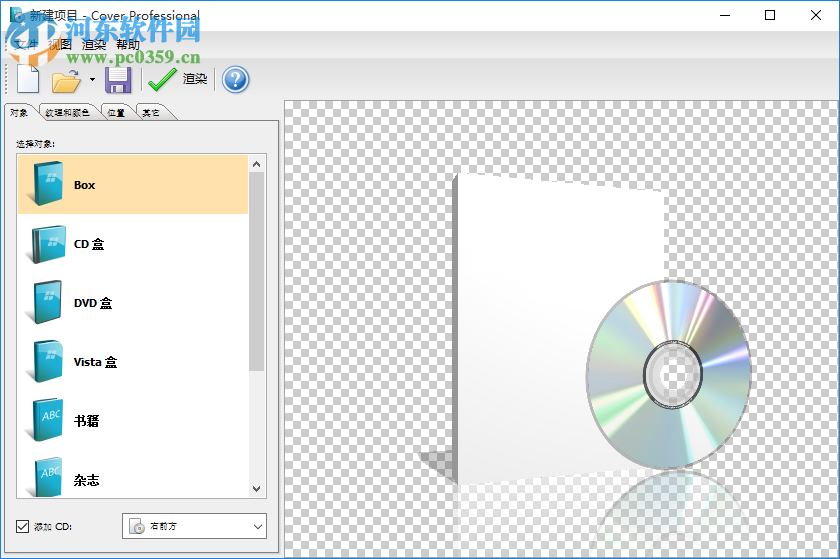
Task: Open the 渲染 menu in menu bar
Action: (x=94, y=44)
